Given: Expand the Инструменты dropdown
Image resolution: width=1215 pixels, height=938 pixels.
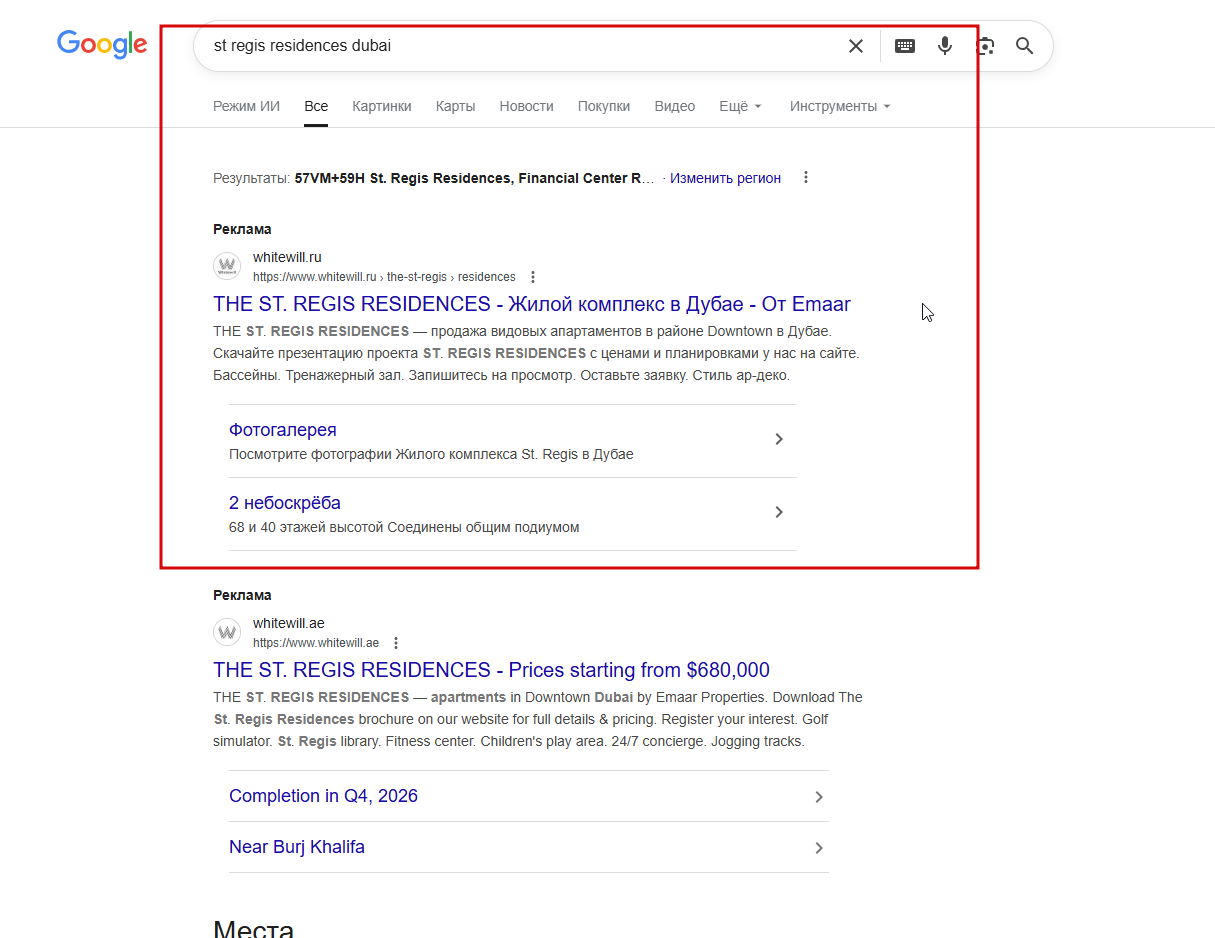Looking at the screenshot, I should [x=840, y=106].
